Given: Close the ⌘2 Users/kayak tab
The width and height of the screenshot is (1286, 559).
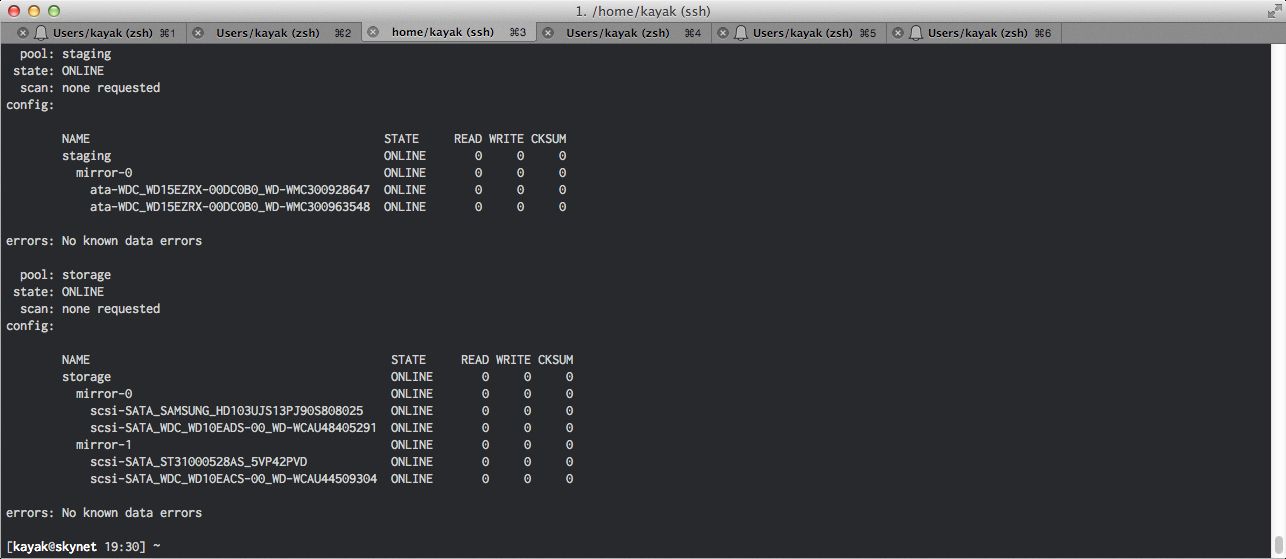Looking at the screenshot, I should (x=197, y=33).
